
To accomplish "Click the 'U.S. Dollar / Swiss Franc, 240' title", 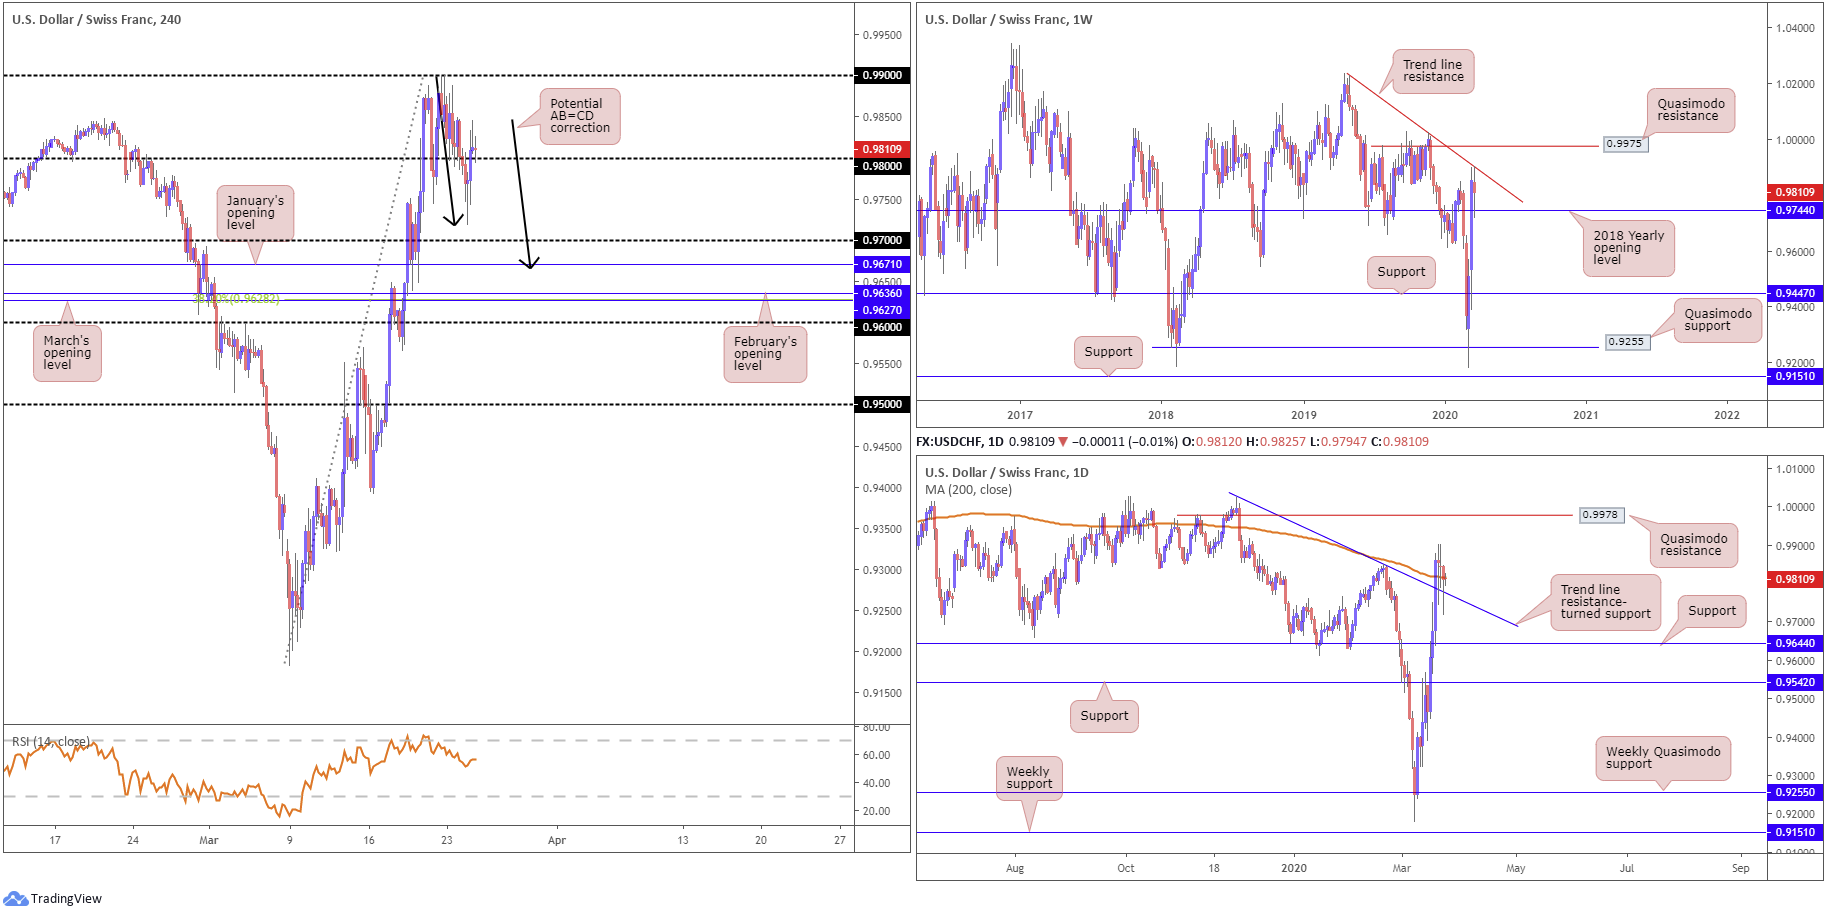I will (x=97, y=19).
